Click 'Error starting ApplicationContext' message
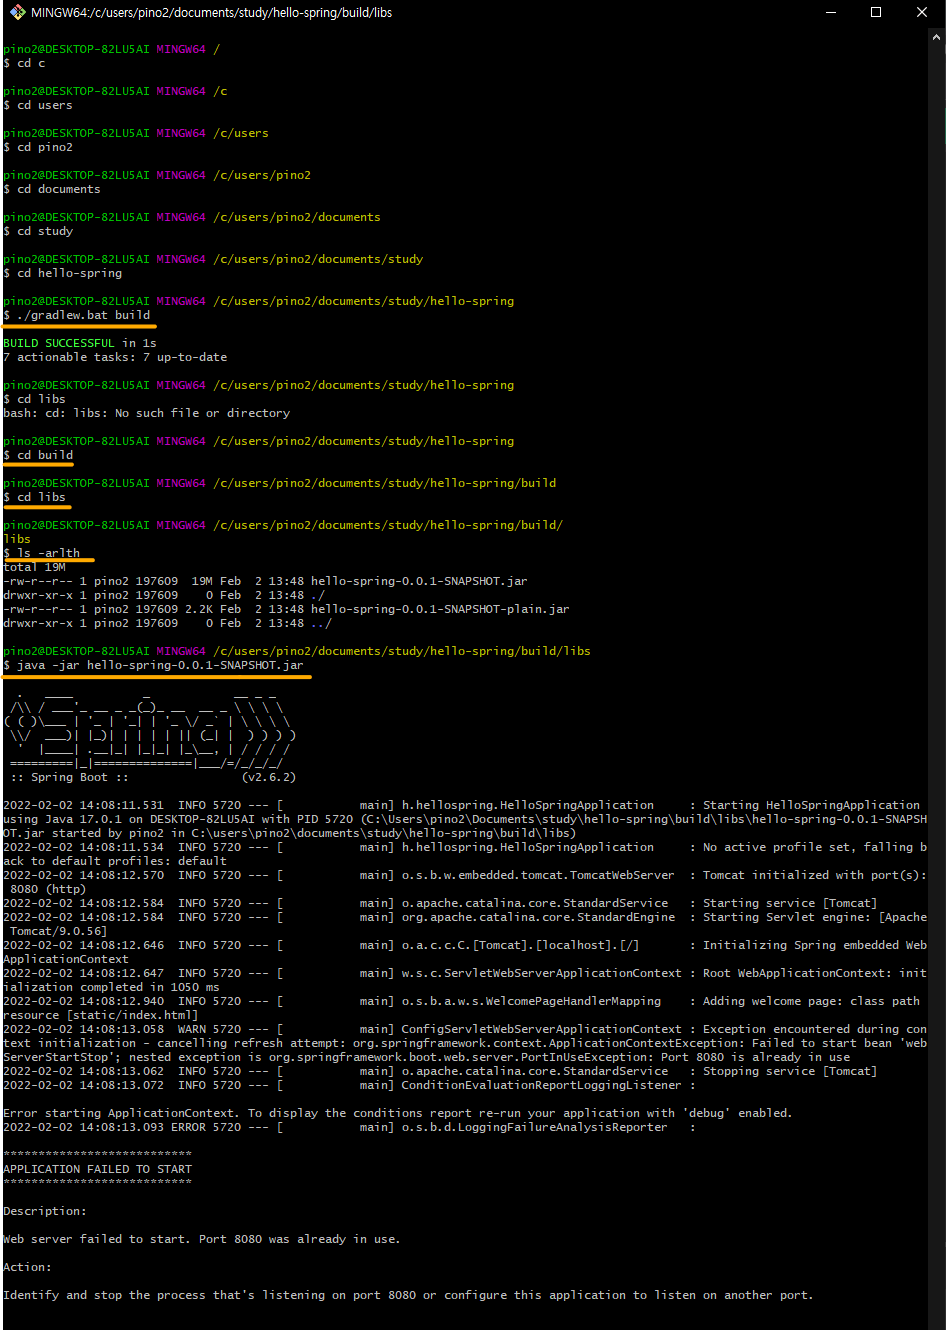 click(397, 1113)
